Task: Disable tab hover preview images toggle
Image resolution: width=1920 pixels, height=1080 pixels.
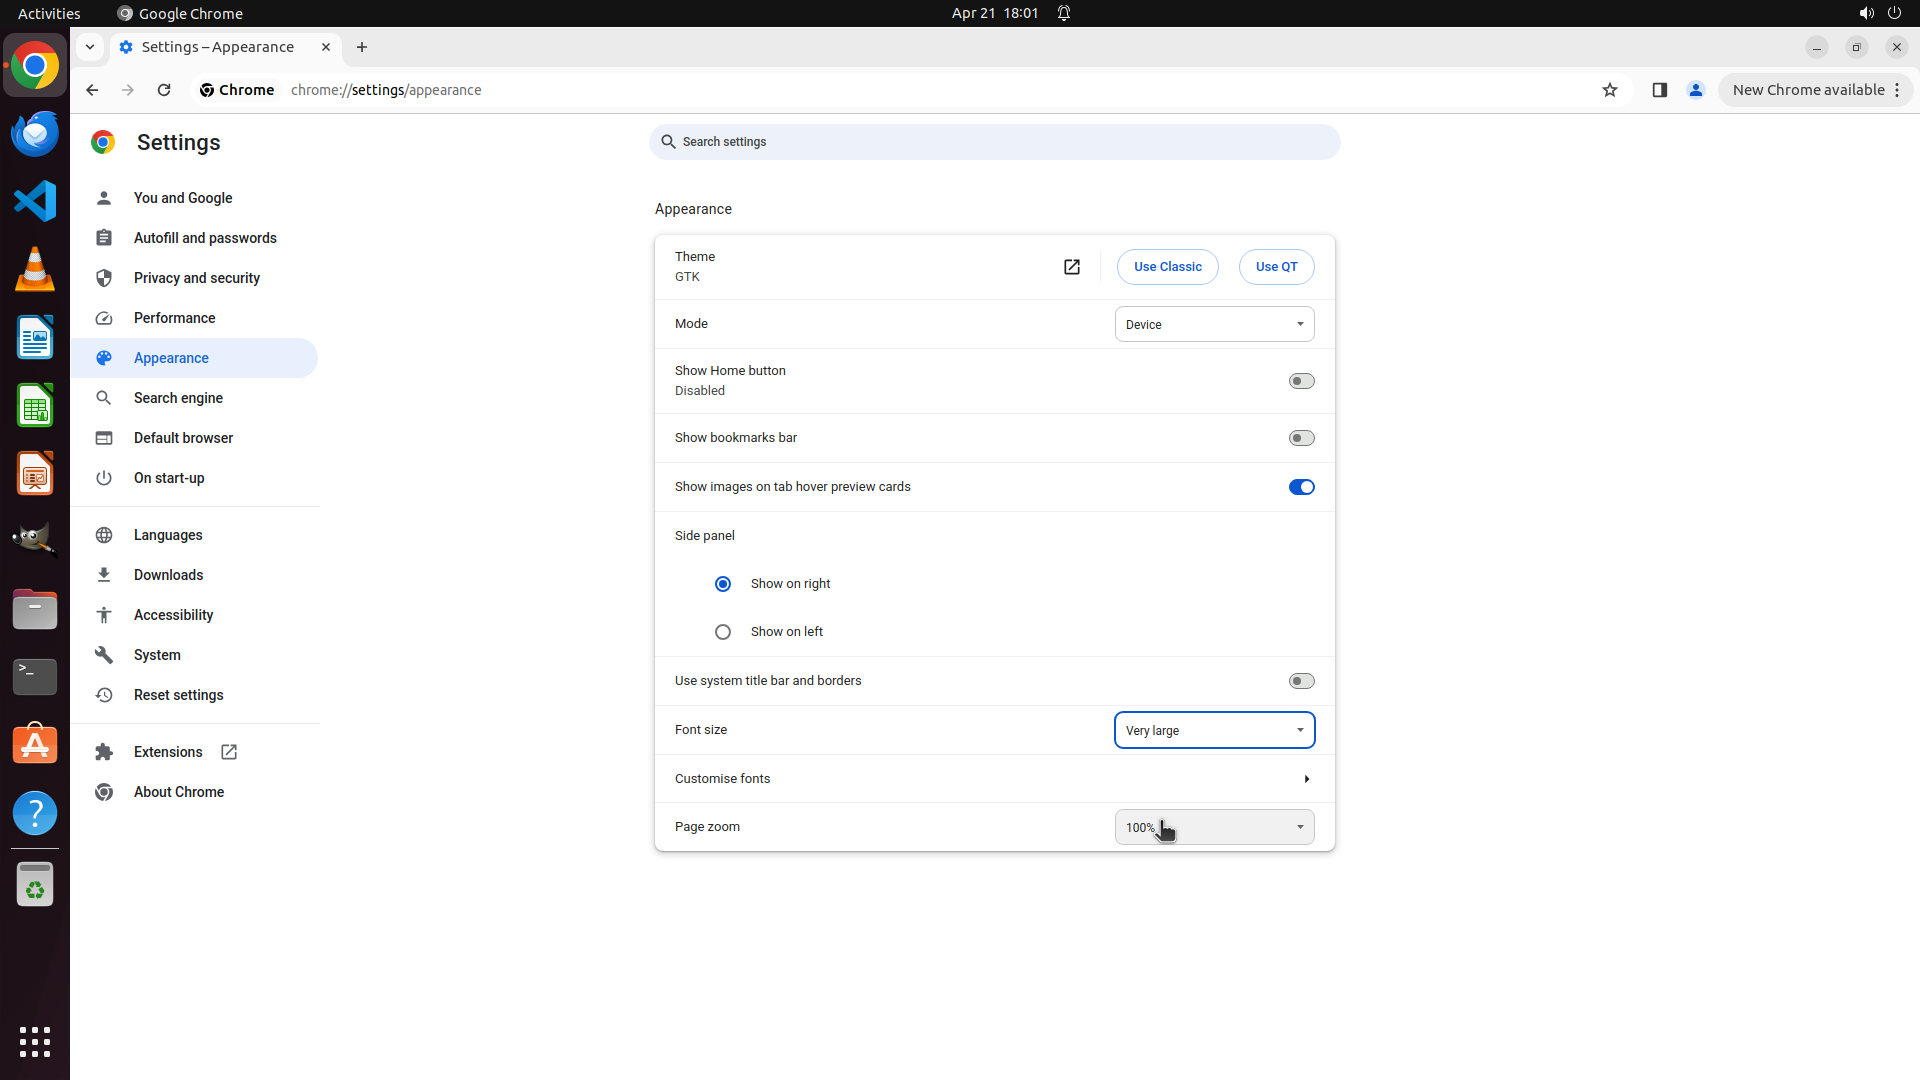Action: tap(1301, 487)
